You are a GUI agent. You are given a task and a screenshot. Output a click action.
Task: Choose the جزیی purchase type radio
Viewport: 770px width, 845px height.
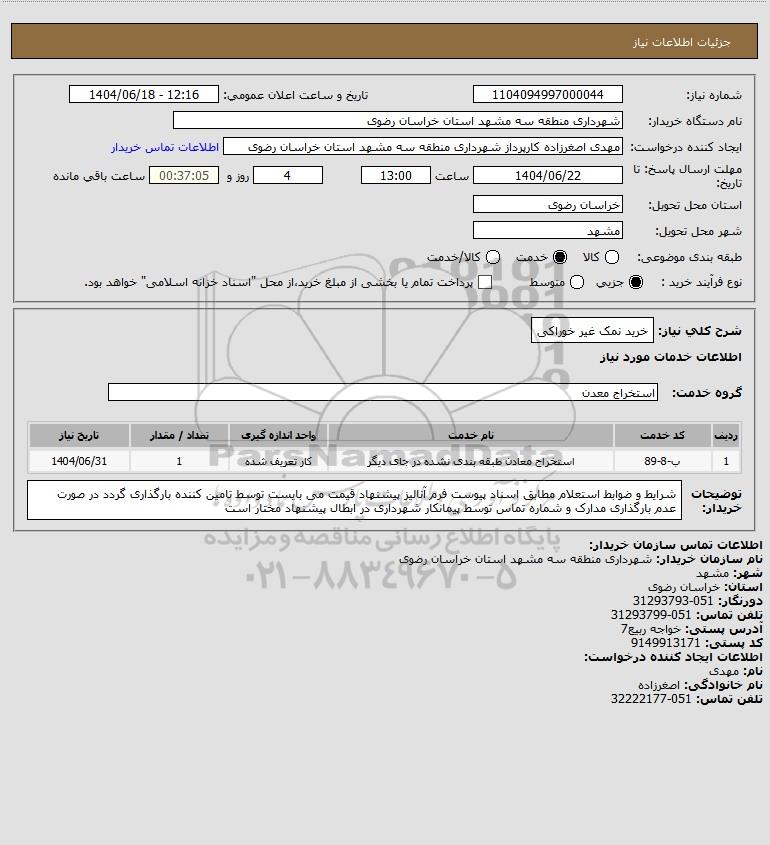click(x=636, y=282)
